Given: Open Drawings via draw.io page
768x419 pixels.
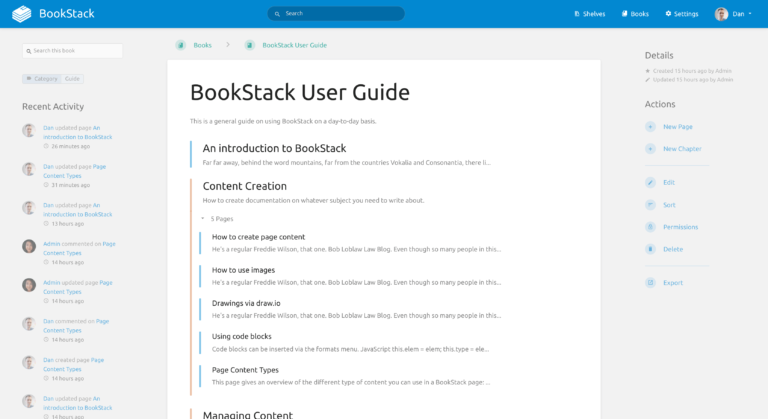Looking at the screenshot, I should 246,303.
